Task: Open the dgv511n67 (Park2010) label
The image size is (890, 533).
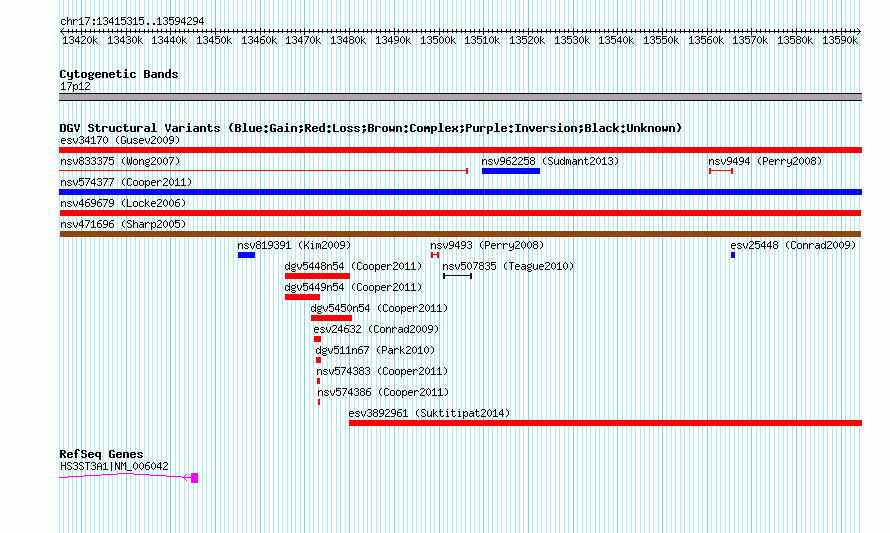Action: 375,350
